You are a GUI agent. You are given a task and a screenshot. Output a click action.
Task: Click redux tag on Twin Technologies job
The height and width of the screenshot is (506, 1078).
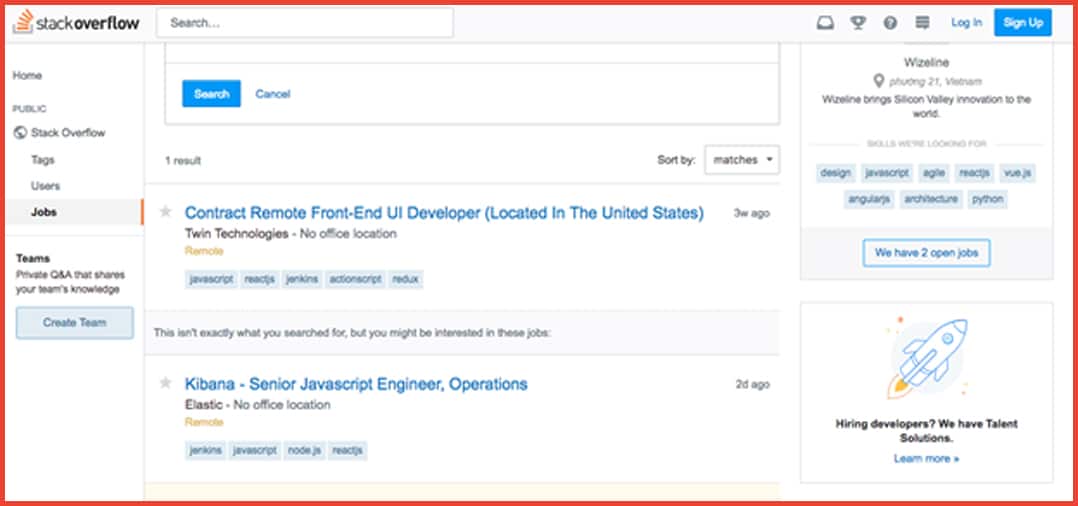point(406,280)
